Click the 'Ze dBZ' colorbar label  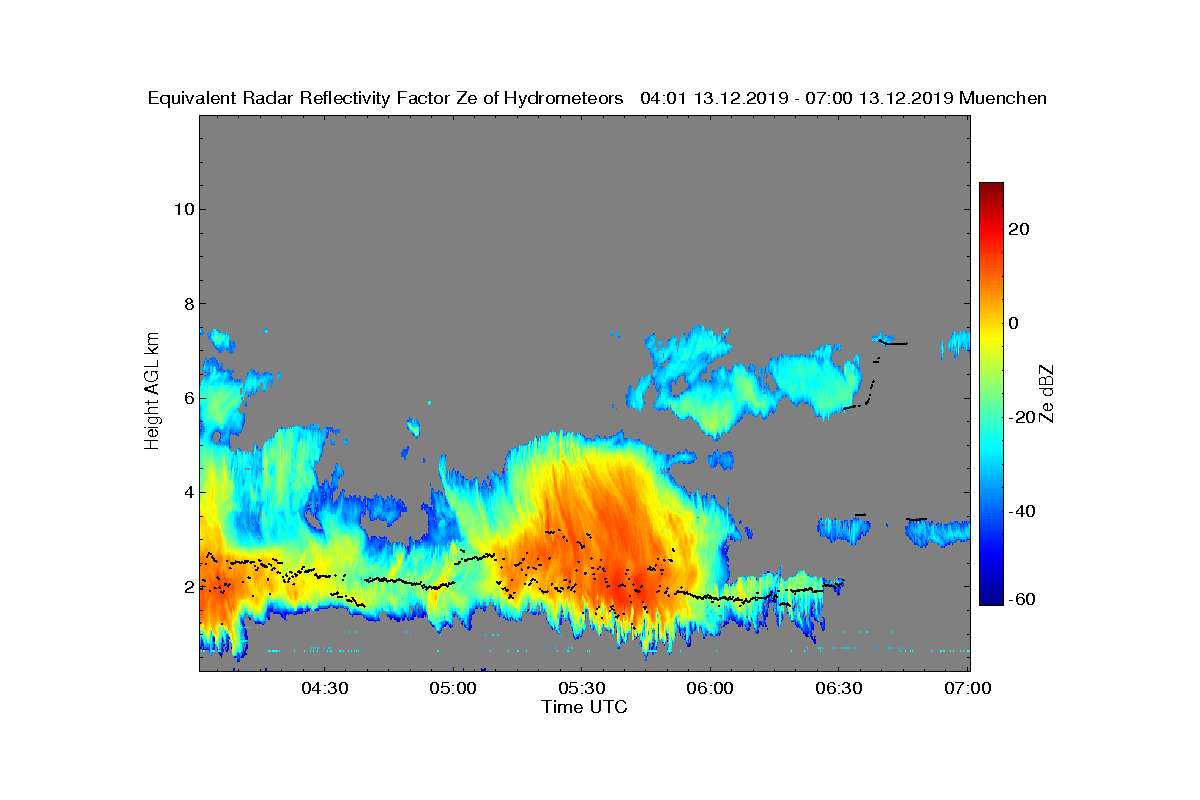click(1047, 393)
